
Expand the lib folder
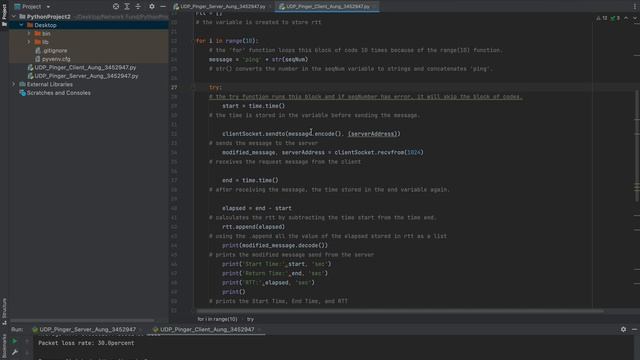[x=29, y=42]
